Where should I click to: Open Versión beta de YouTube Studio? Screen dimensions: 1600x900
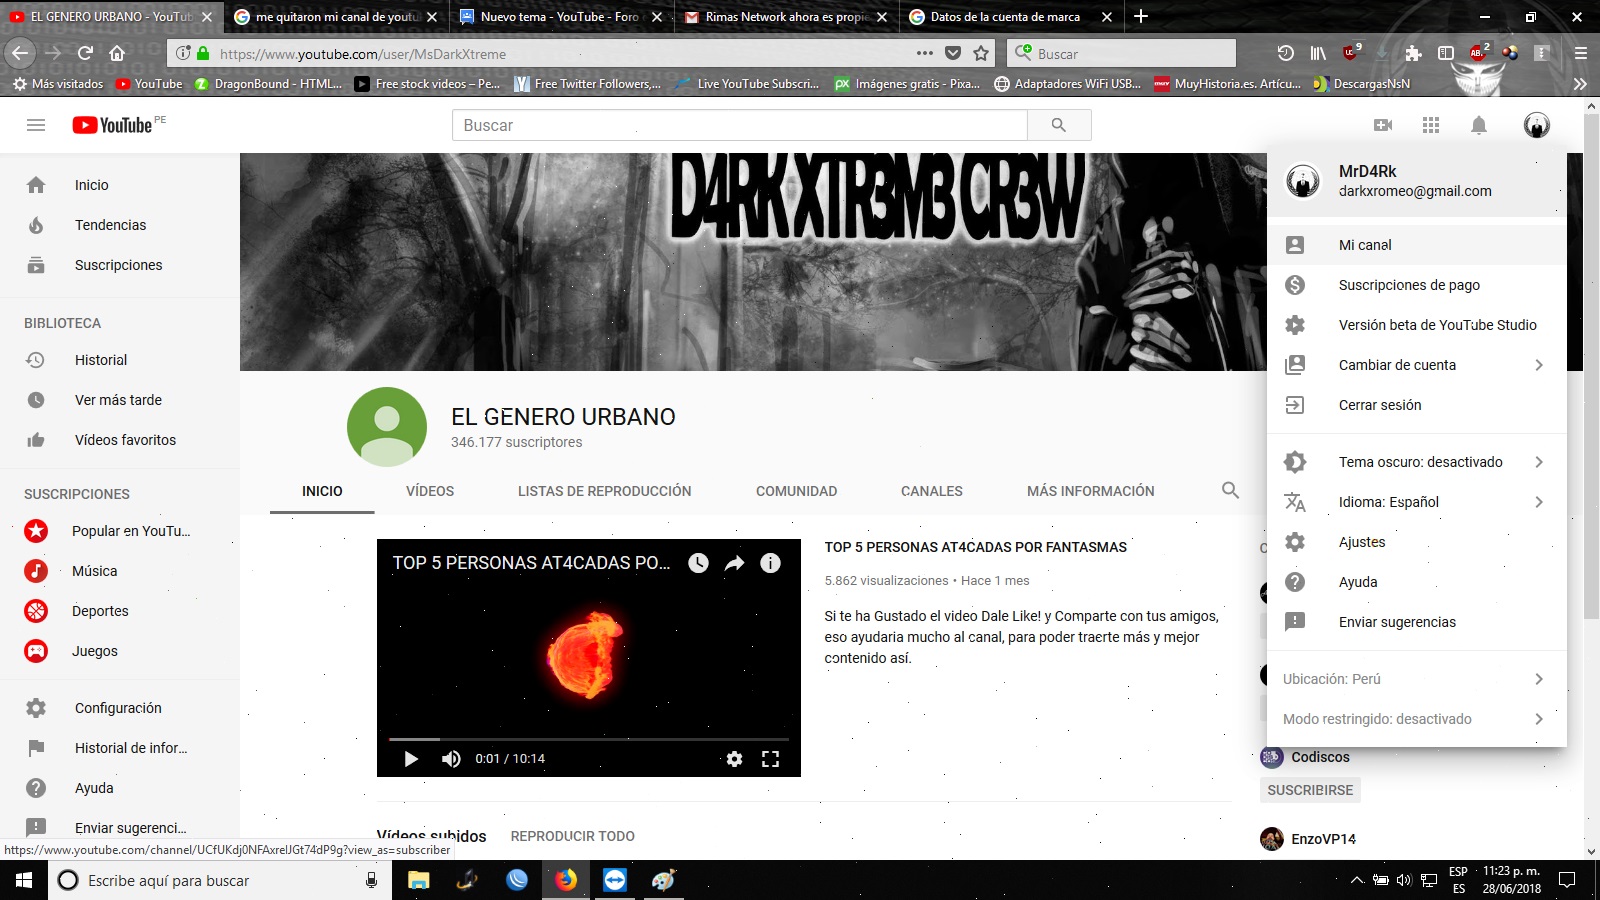click(x=1416, y=325)
